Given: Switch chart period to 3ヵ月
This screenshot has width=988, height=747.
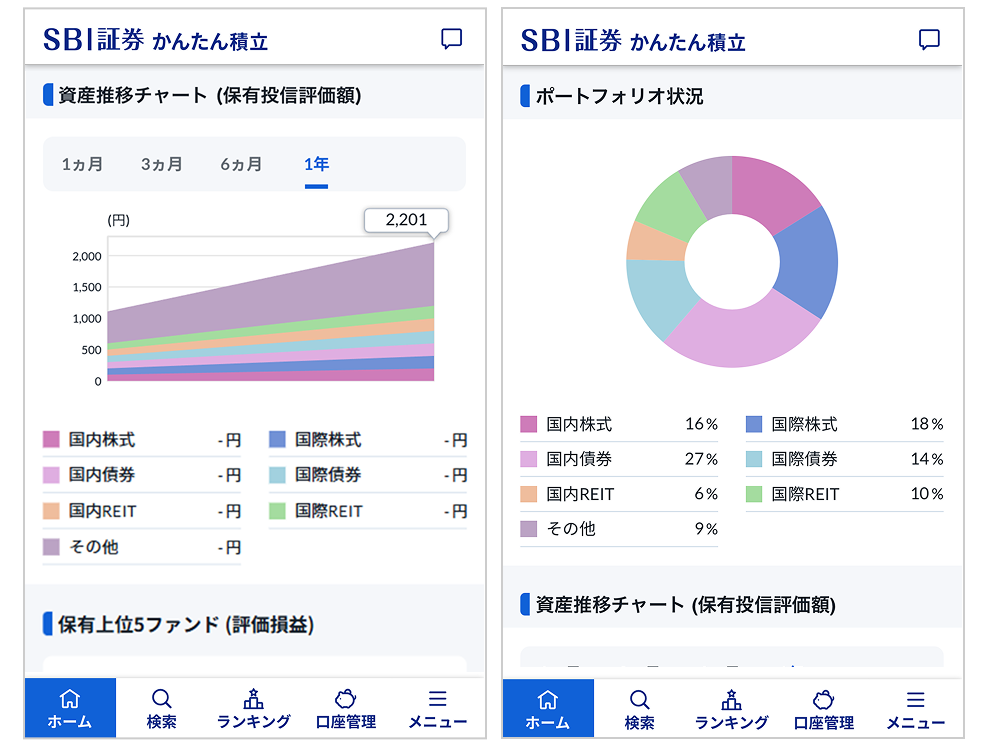Looking at the screenshot, I should tap(161, 164).
